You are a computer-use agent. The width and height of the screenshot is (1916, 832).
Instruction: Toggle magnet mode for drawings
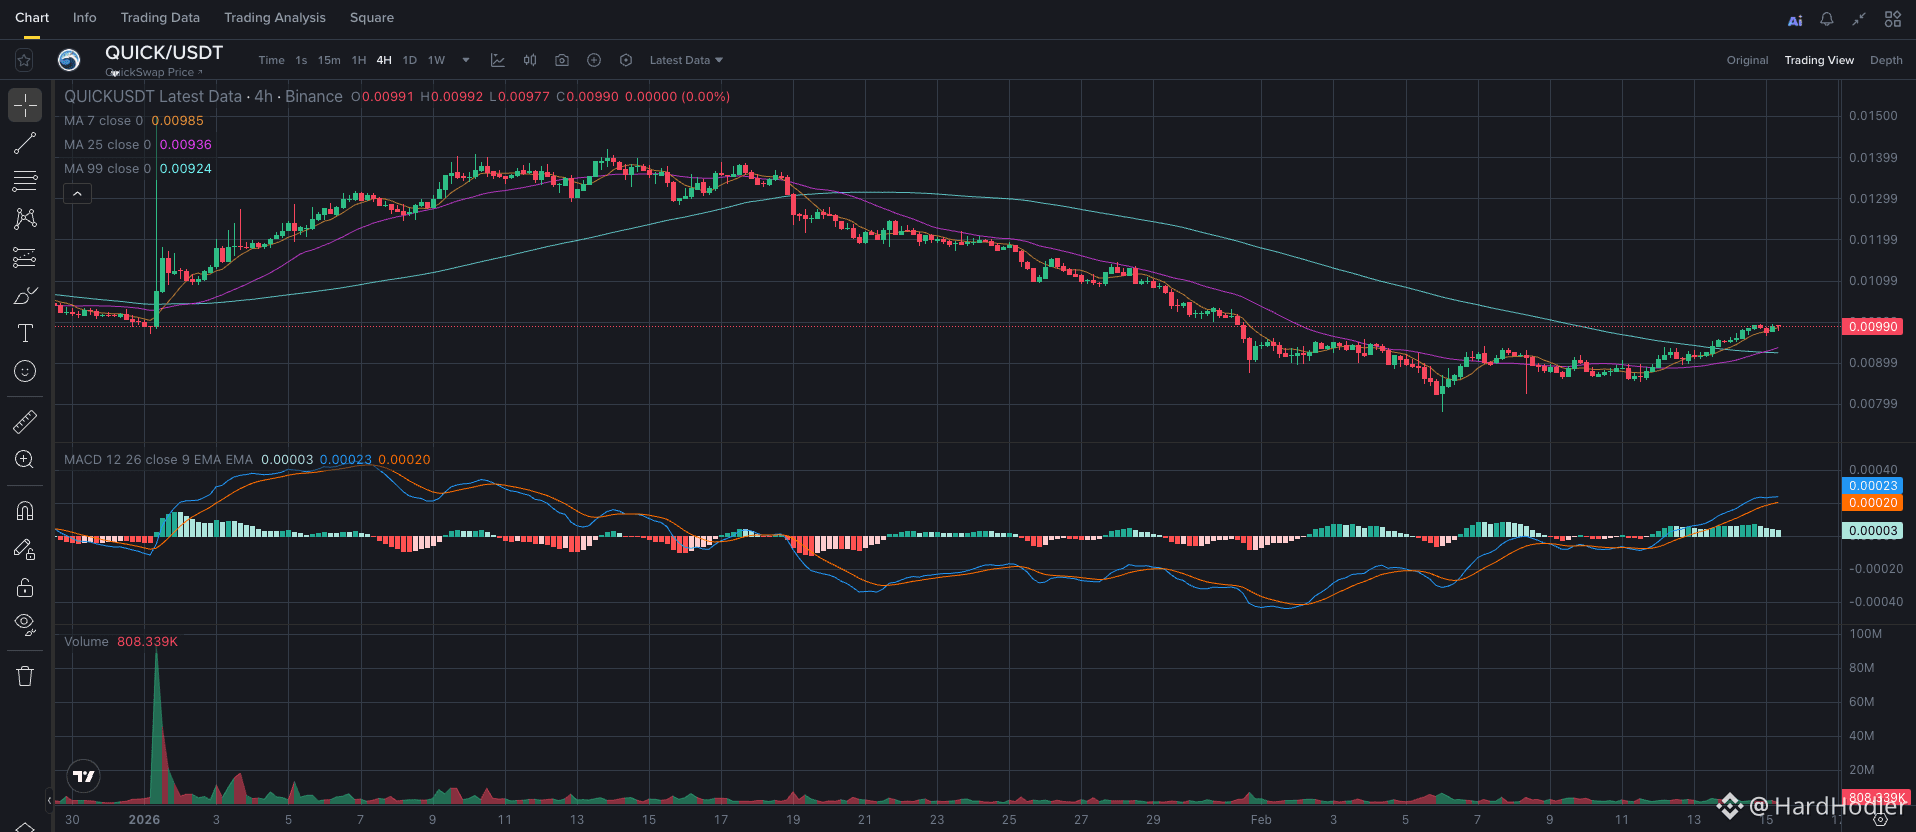point(25,511)
